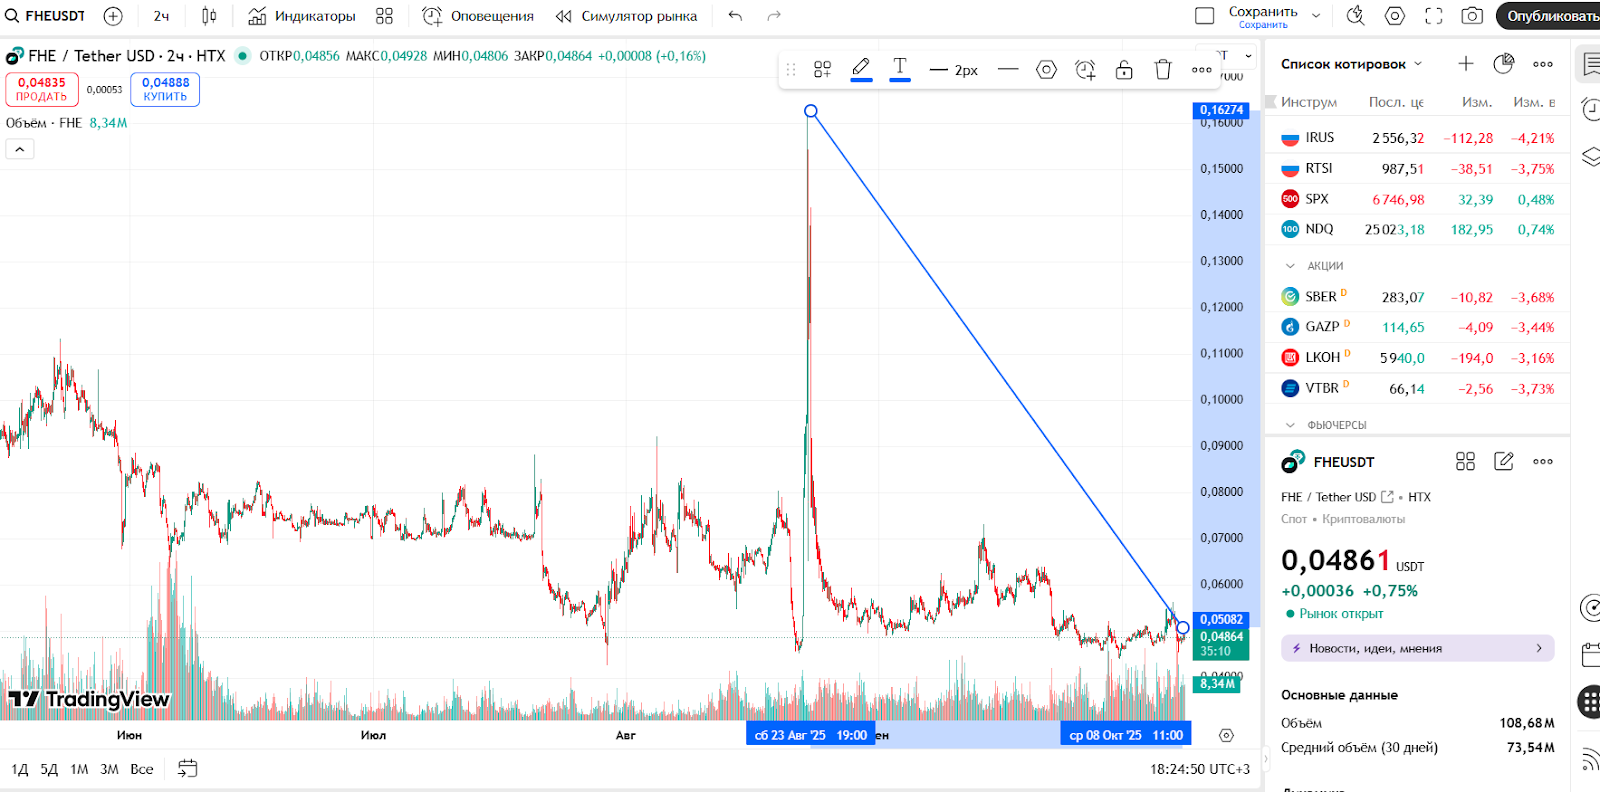Select the 1М time range tab

[x=79, y=769]
